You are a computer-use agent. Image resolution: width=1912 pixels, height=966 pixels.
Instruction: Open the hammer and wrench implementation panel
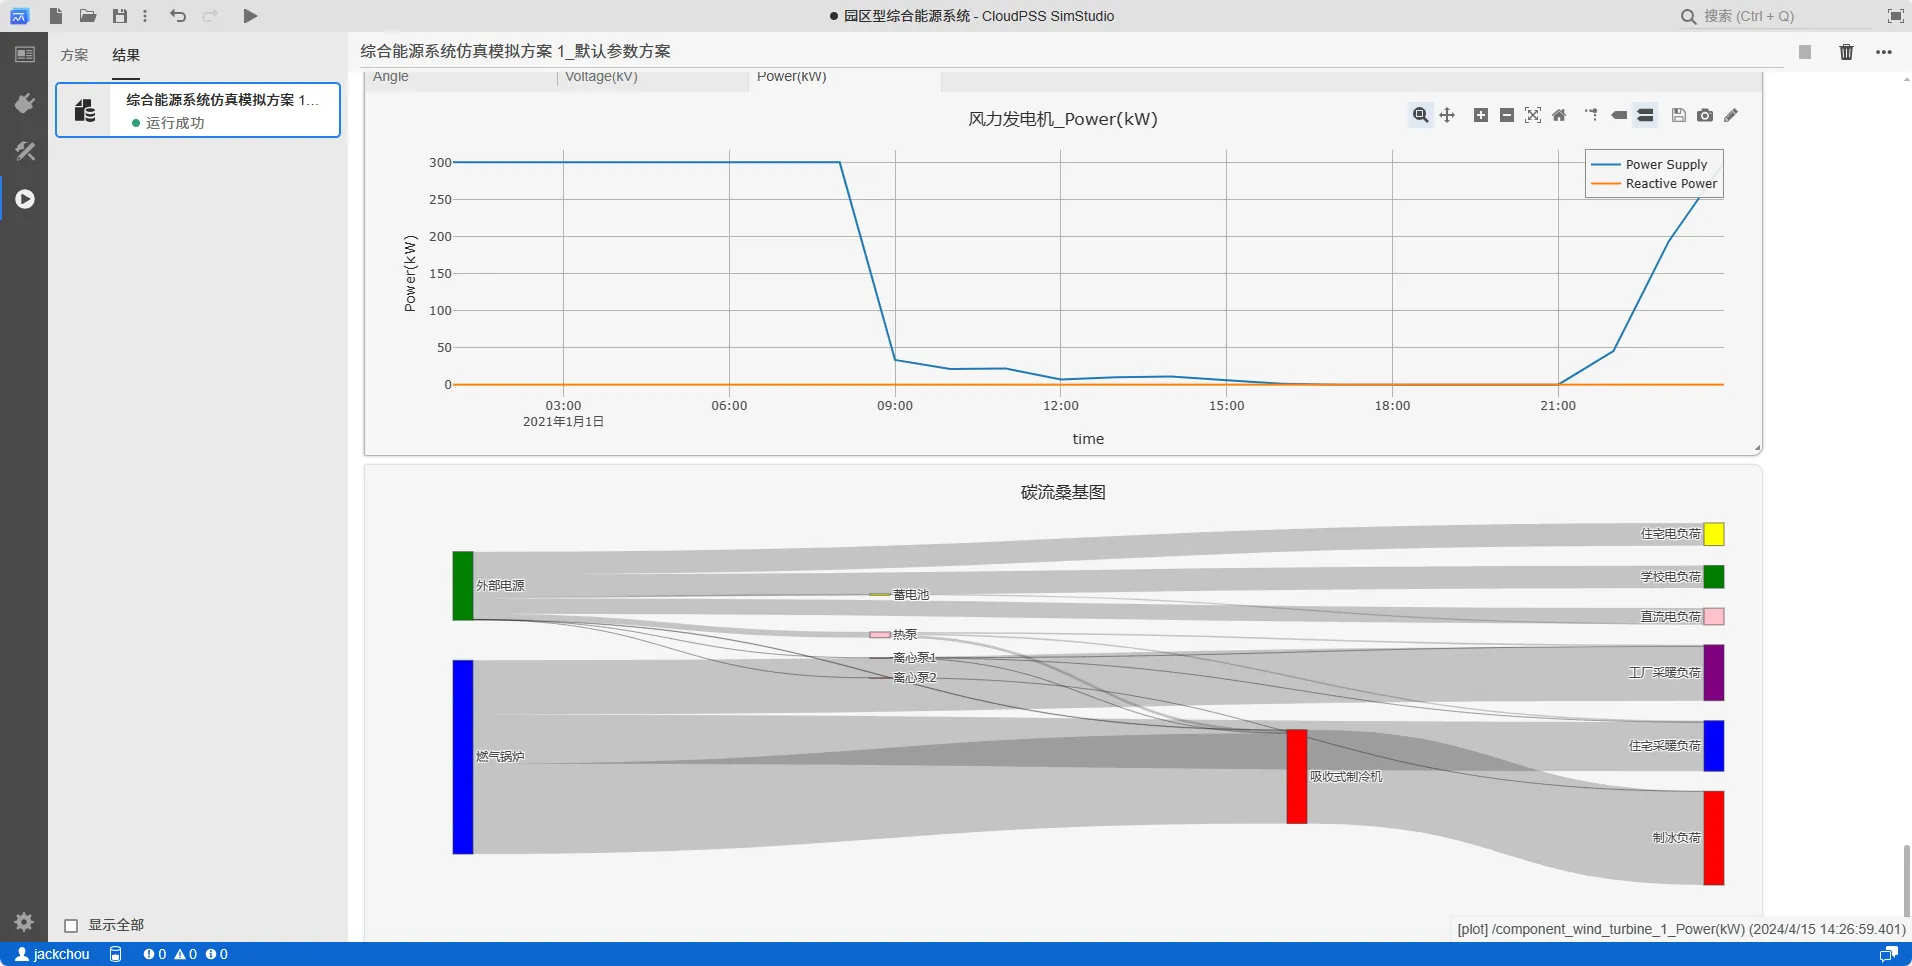(24, 151)
